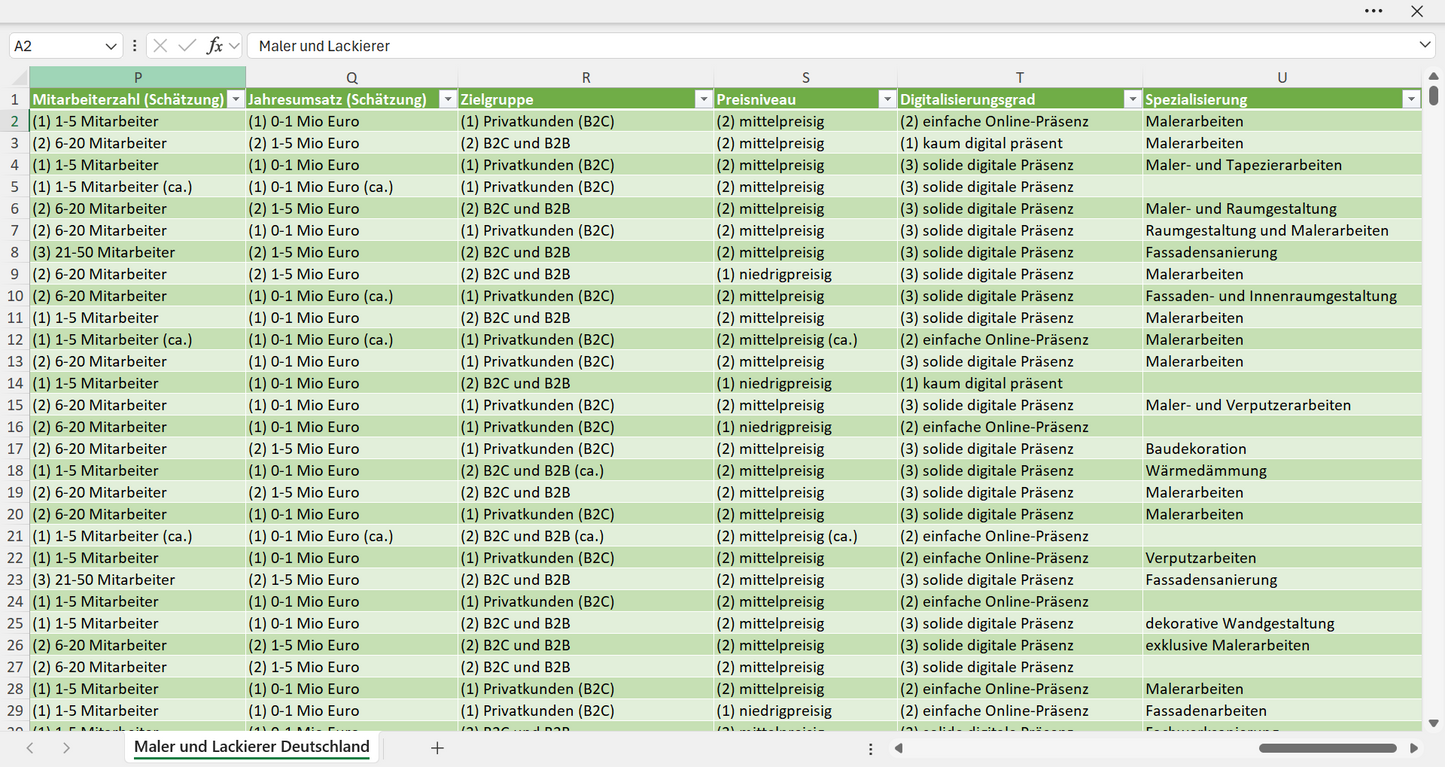
Task: Click 'Maler- und Raumgestaltung' cell
Action: [x=1282, y=209]
